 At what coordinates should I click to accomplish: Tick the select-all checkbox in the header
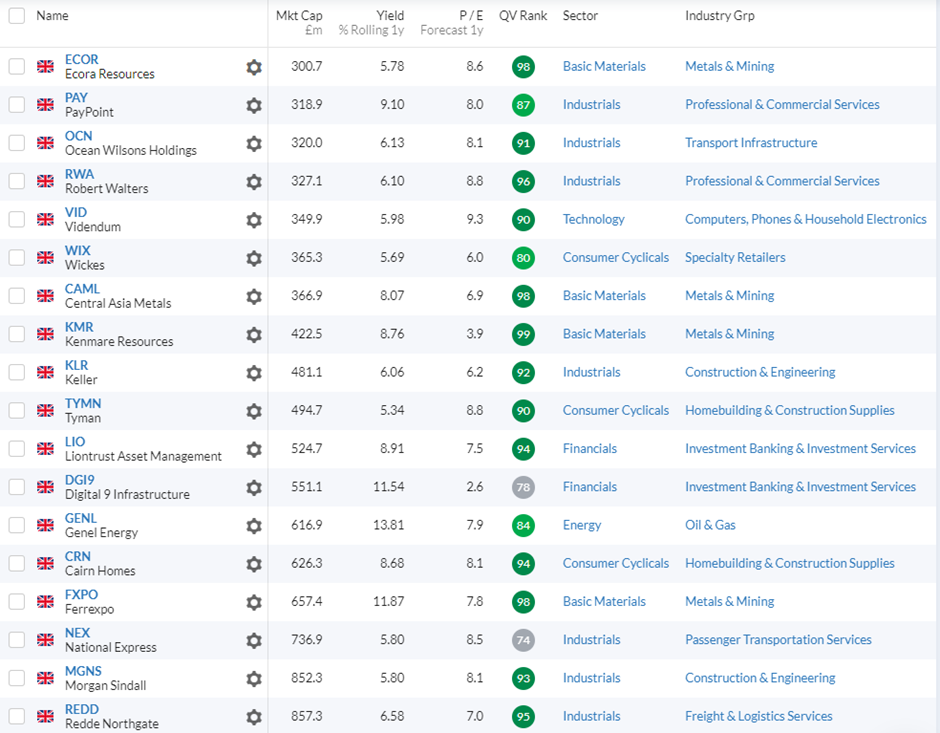coord(17,16)
